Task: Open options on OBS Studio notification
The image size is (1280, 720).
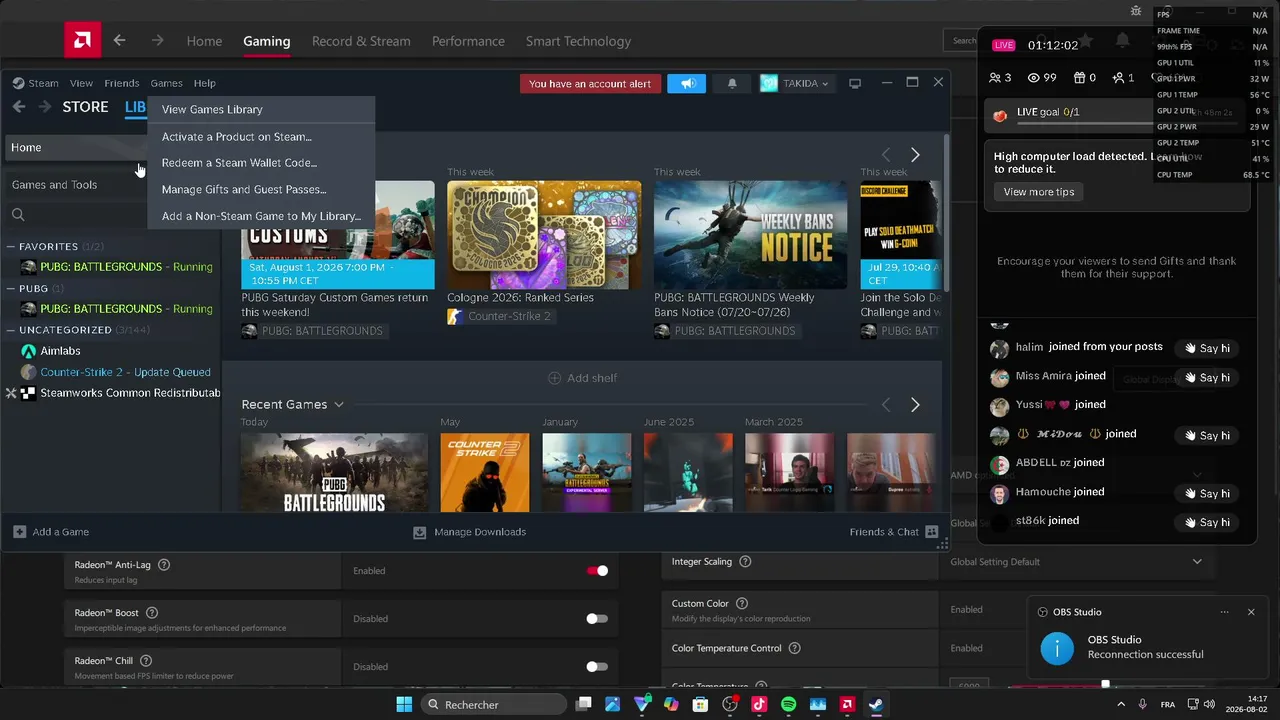Action: click(x=1225, y=612)
